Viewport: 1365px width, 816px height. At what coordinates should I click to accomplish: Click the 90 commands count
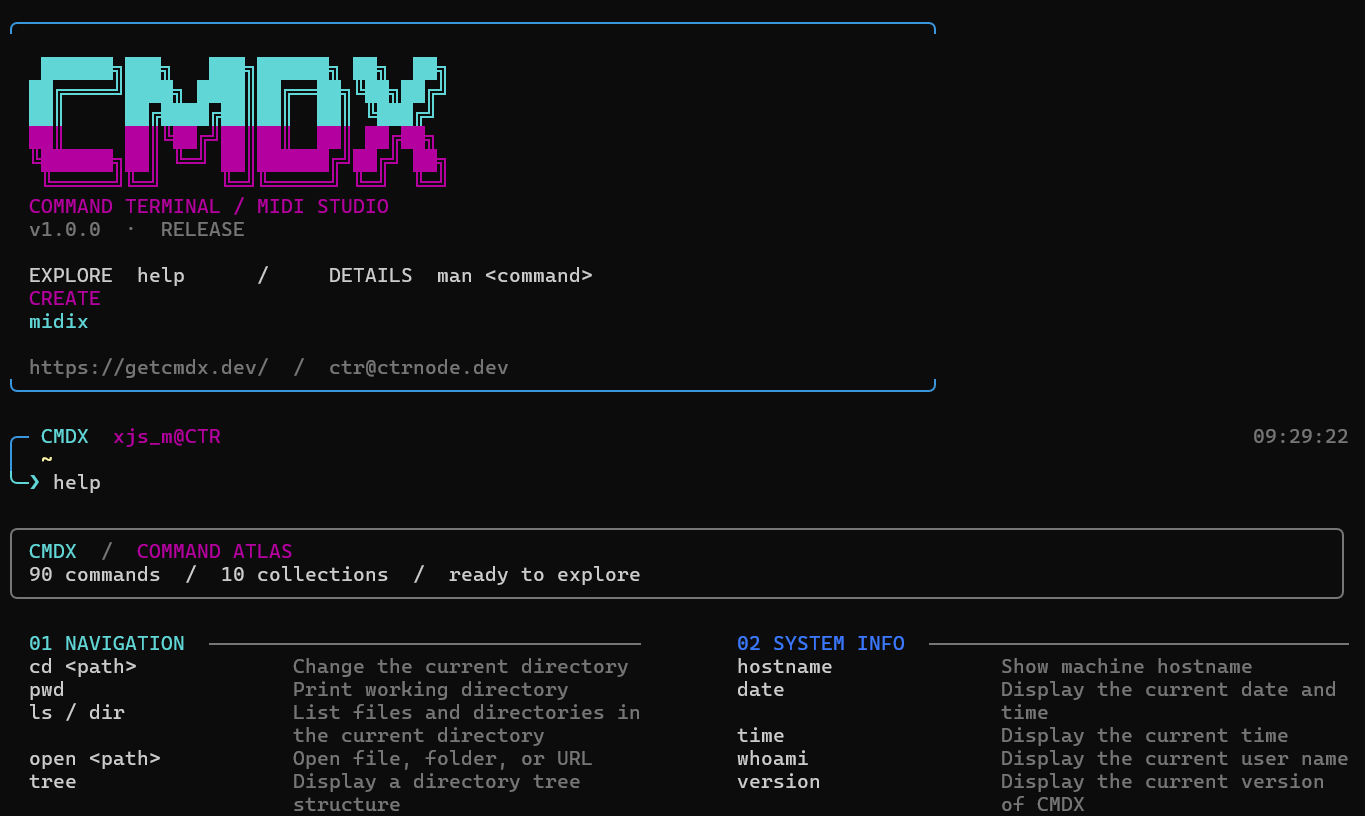point(95,574)
